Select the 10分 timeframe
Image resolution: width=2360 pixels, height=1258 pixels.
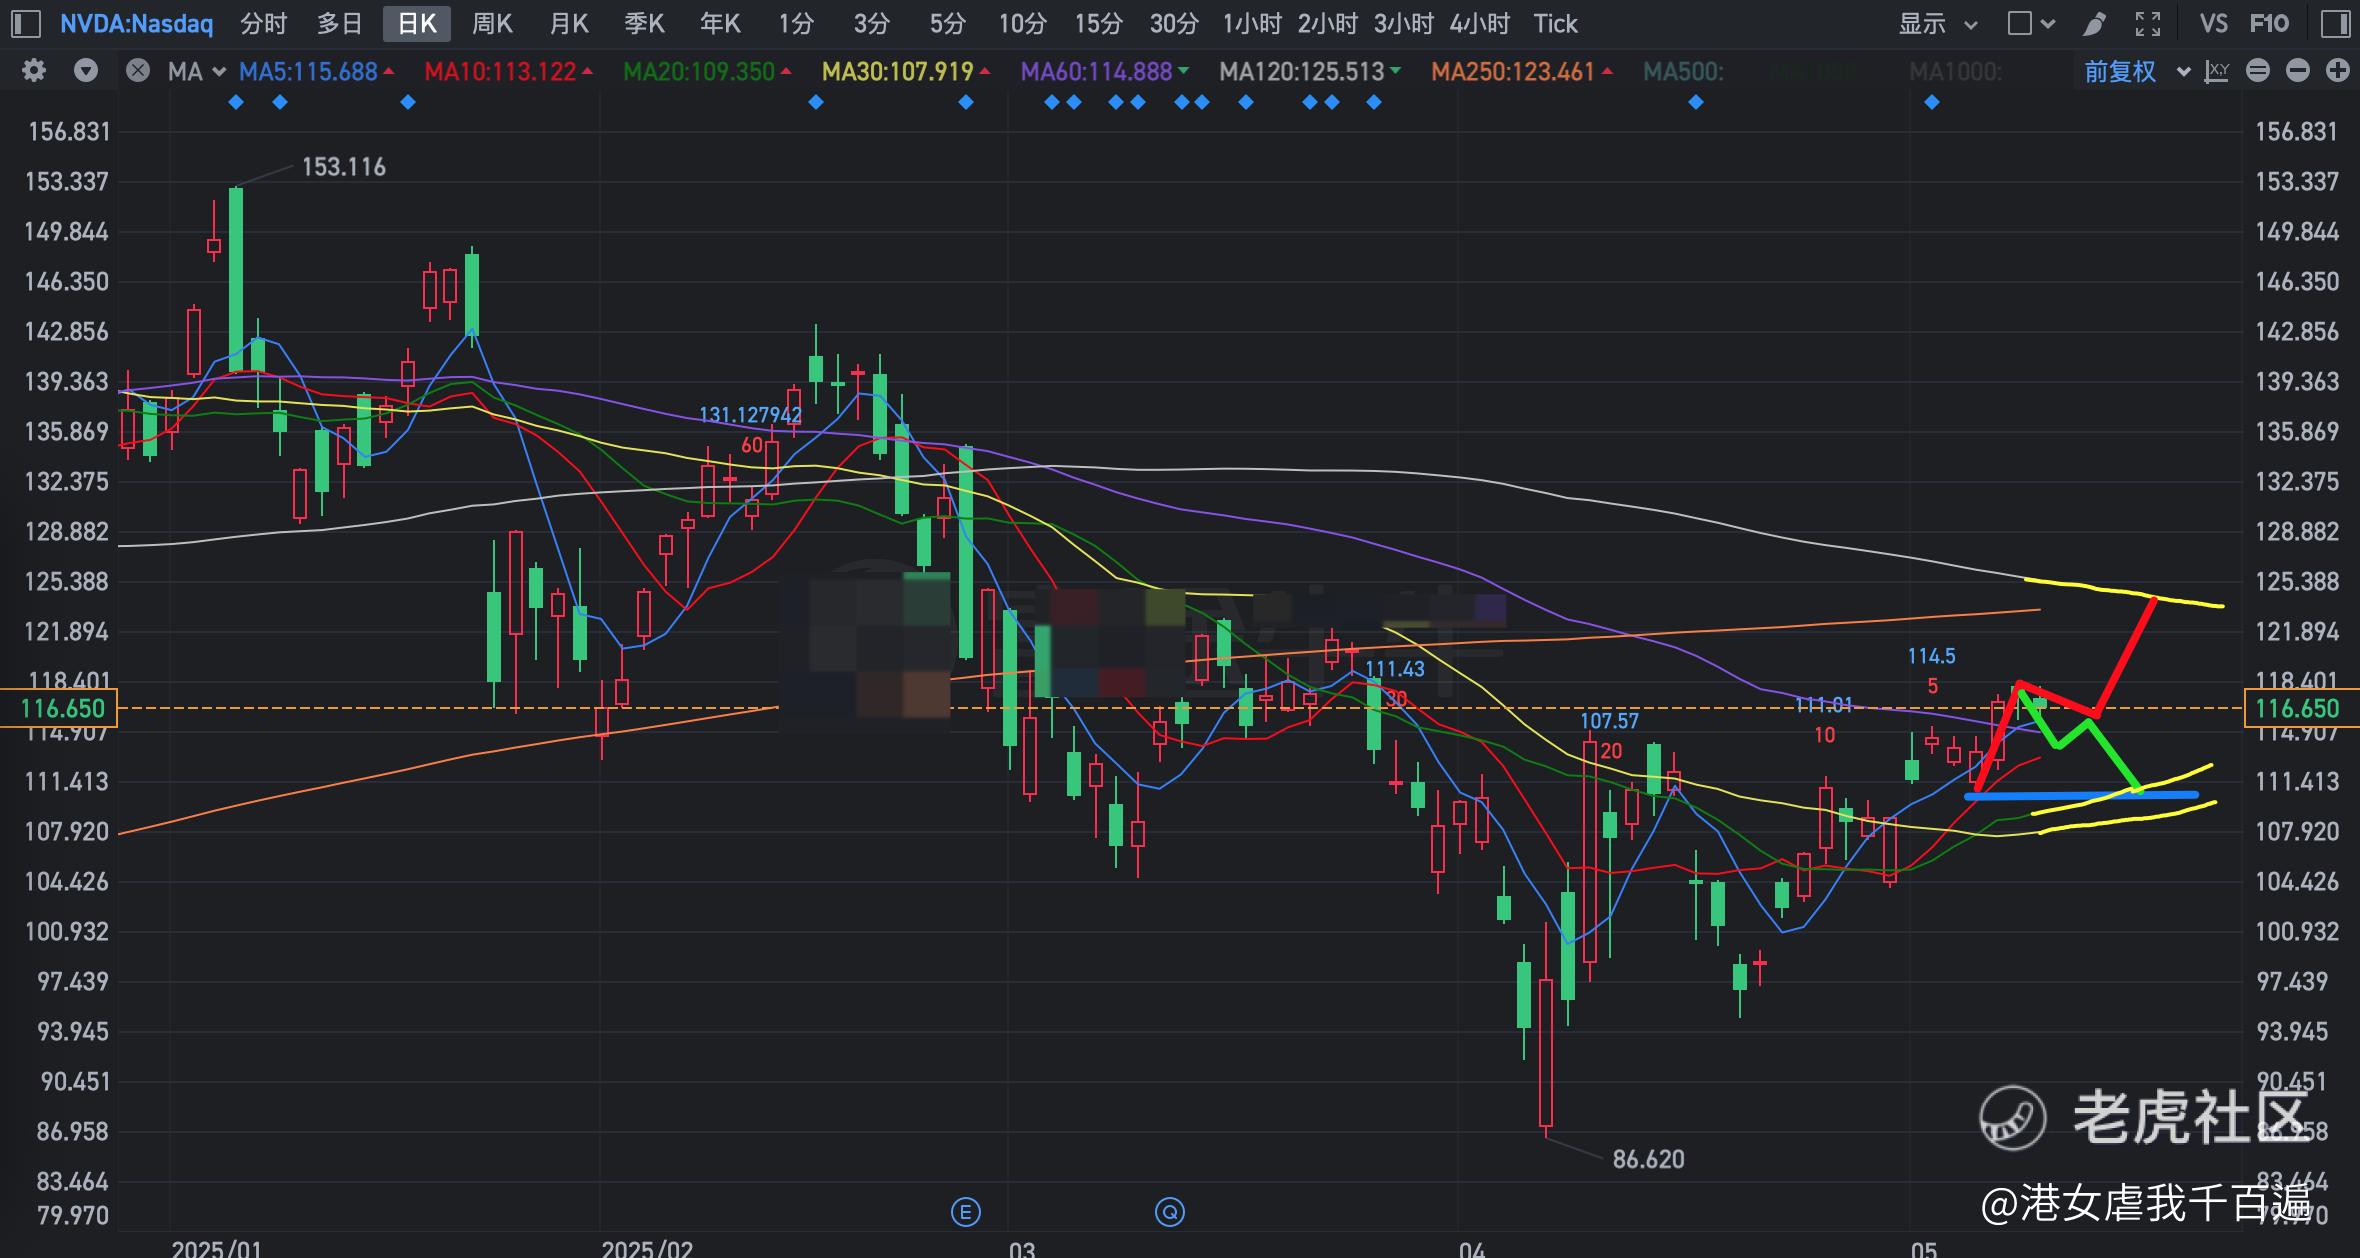(x=1023, y=23)
